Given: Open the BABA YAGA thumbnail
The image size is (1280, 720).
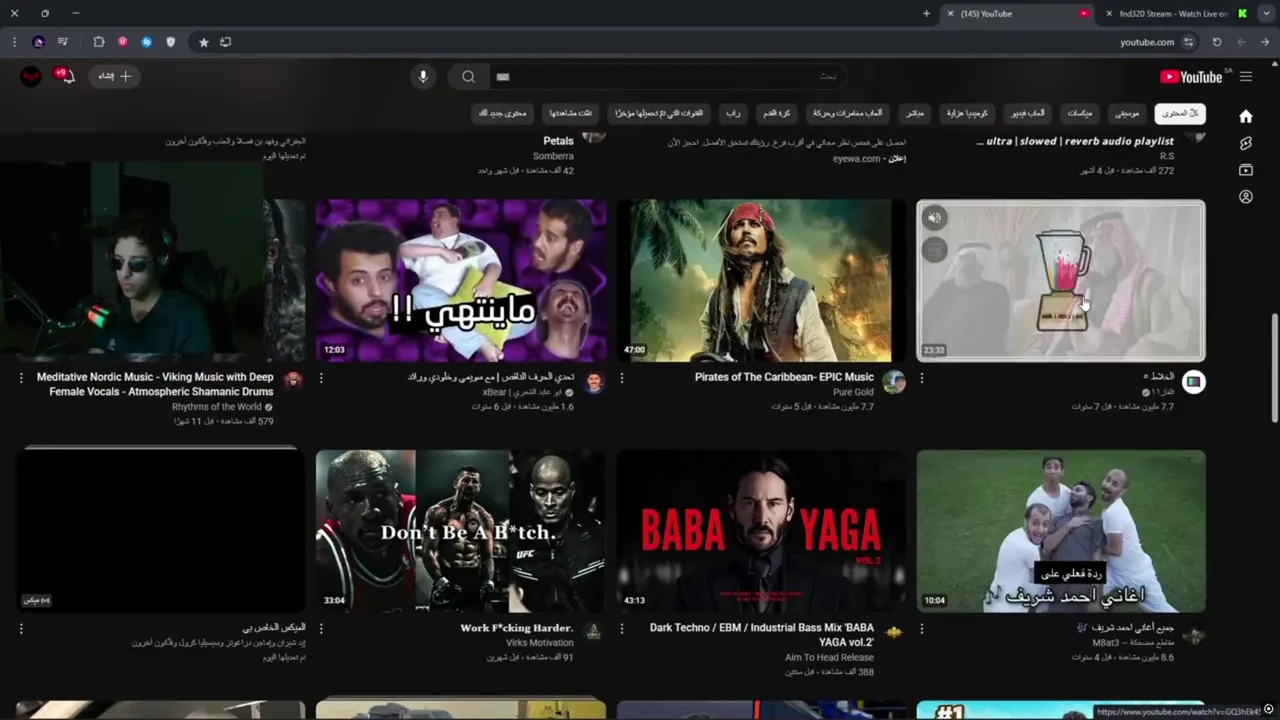Looking at the screenshot, I should point(761,531).
